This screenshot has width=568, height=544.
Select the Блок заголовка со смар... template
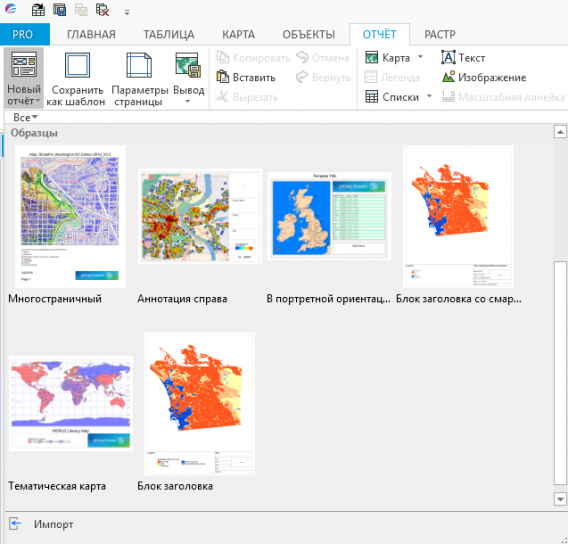458,217
